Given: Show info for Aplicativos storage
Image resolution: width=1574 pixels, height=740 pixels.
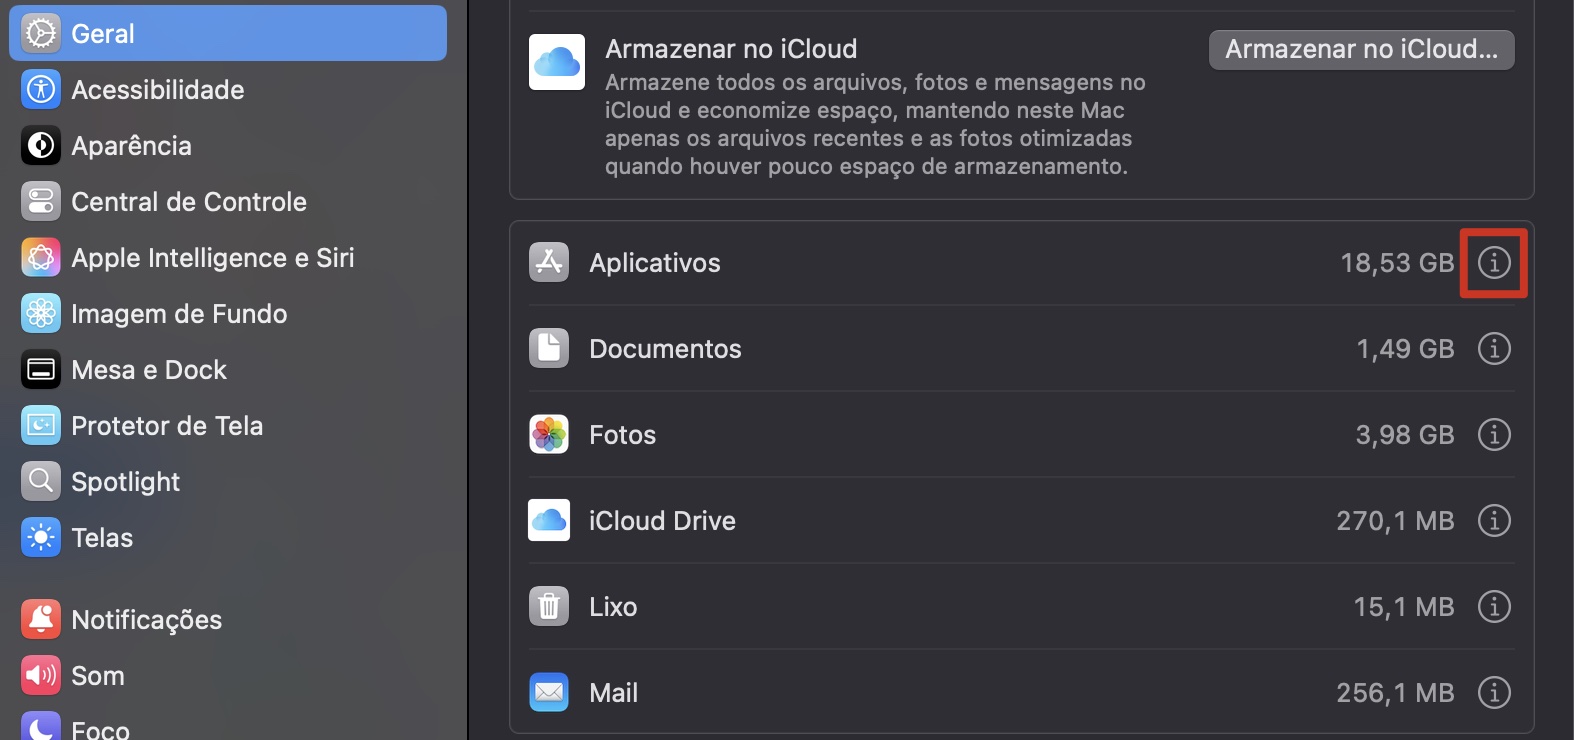Looking at the screenshot, I should [1494, 262].
